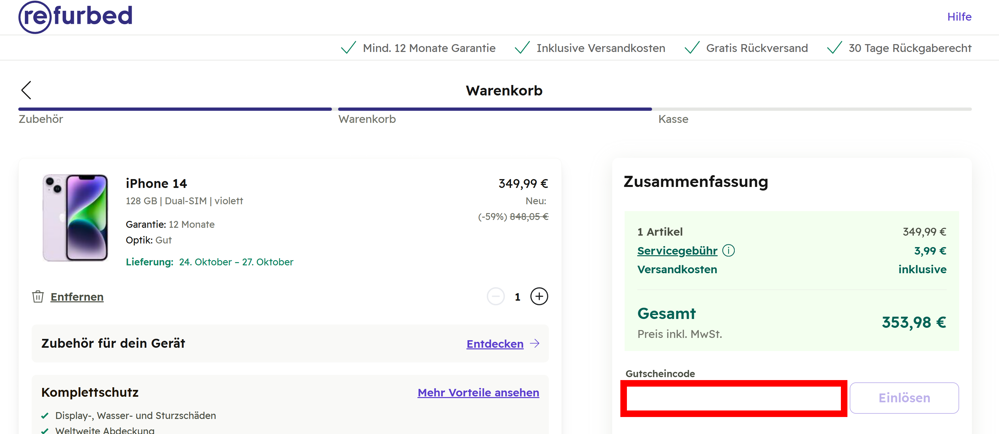Click the Preis inkl. MwSt. text
Image resolution: width=999 pixels, height=434 pixels.
[x=680, y=334]
